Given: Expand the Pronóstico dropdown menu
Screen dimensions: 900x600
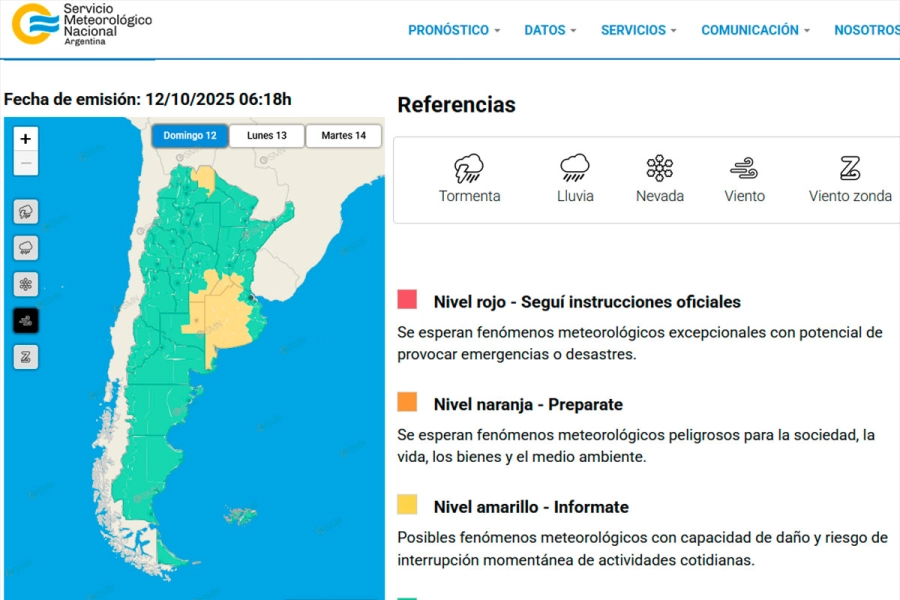Looking at the screenshot, I should 454,30.
